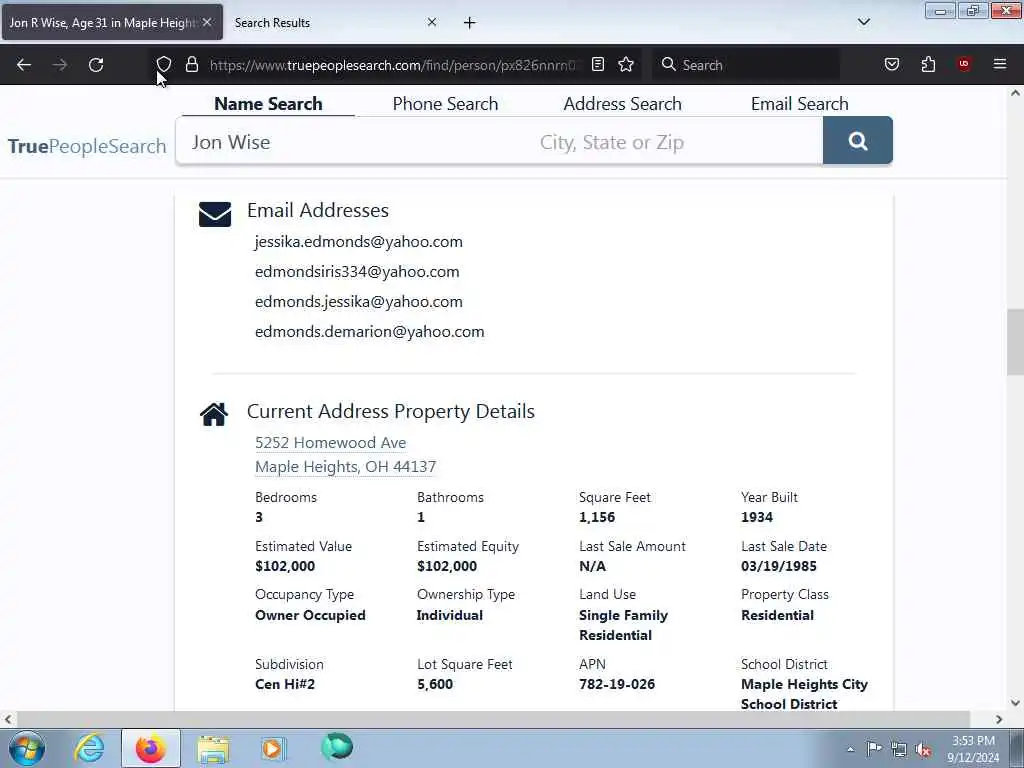Go back to the previous page
This screenshot has height=768, width=1024.
(24, 65)
